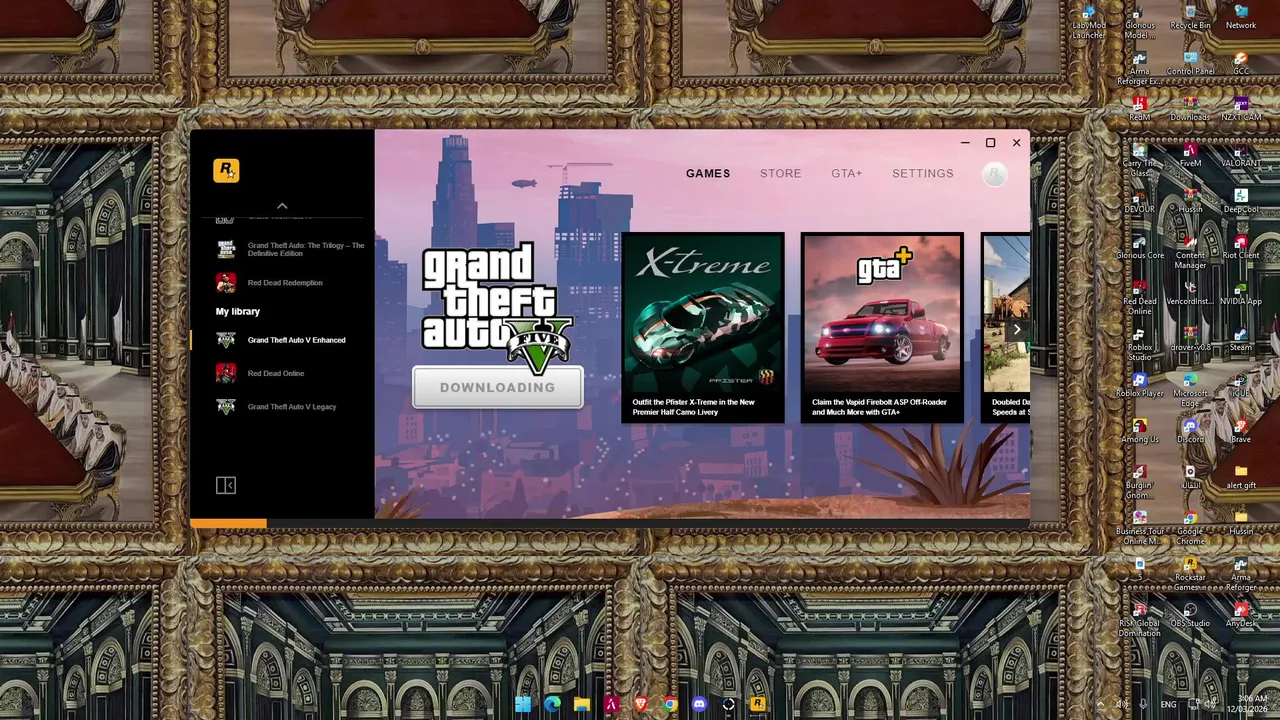Image resolution: width=1280 pixels, height=720 pixels.
Task: Open the DEVOUR desktop shortcut
Action: [1139, 201]
